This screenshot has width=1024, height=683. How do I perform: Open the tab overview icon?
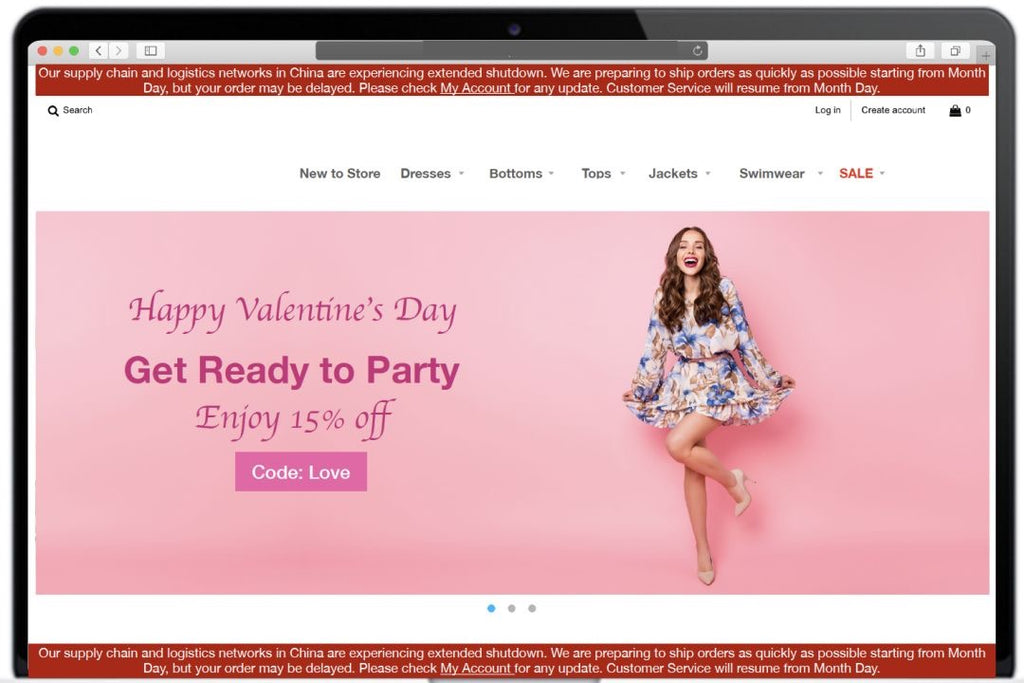tap(954, 49)
